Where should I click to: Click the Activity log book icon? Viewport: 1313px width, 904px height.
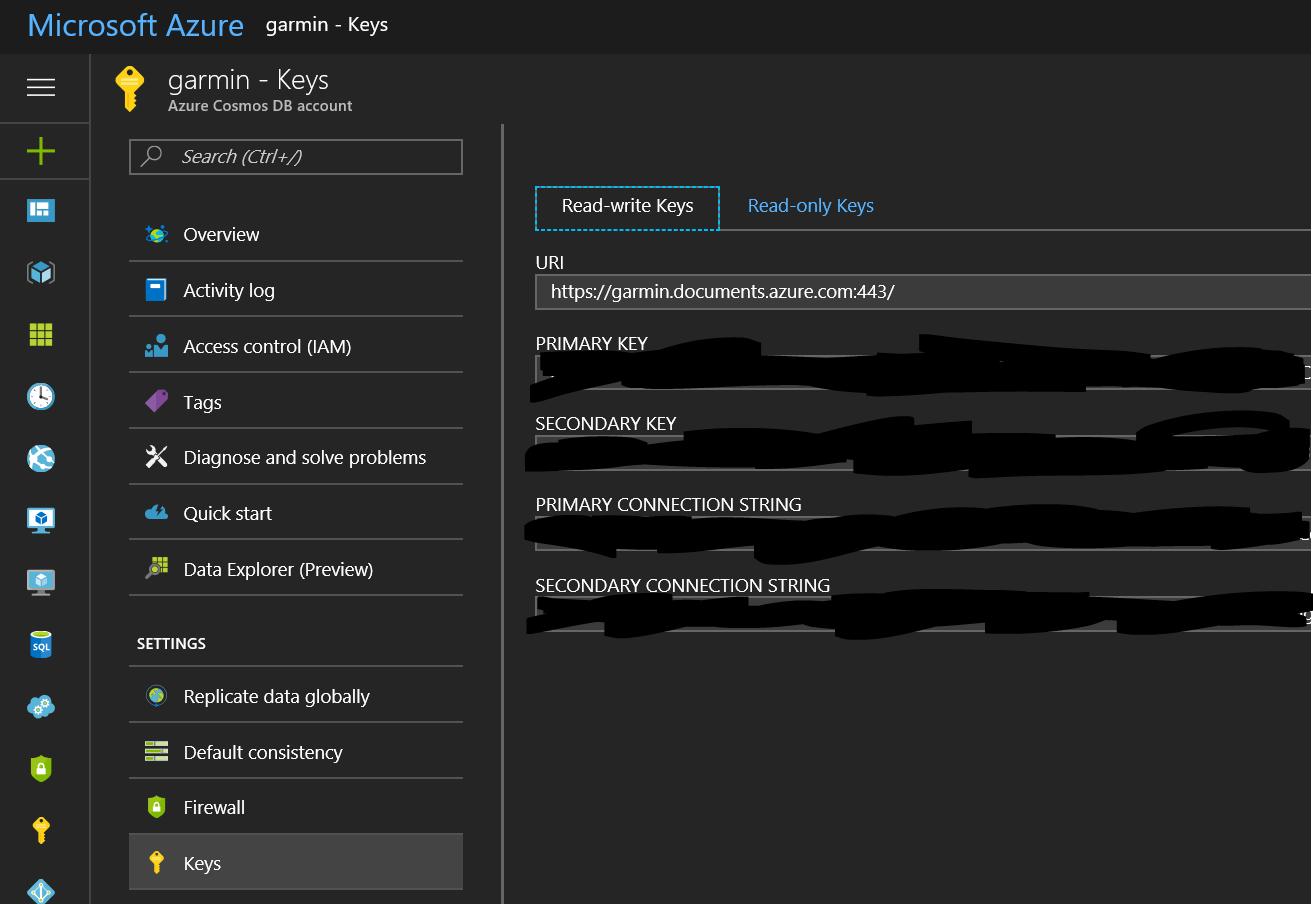point(157,291)
